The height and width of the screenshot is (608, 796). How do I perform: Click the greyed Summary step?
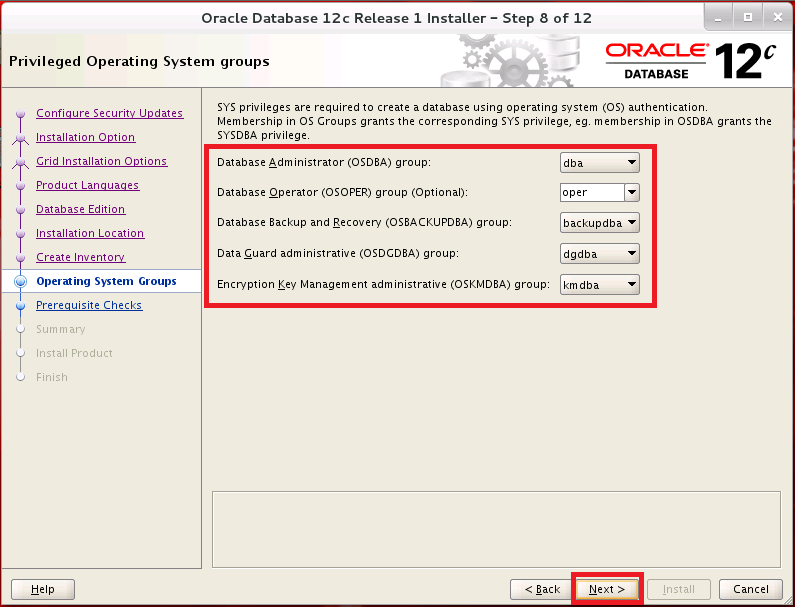click(60, 329)
